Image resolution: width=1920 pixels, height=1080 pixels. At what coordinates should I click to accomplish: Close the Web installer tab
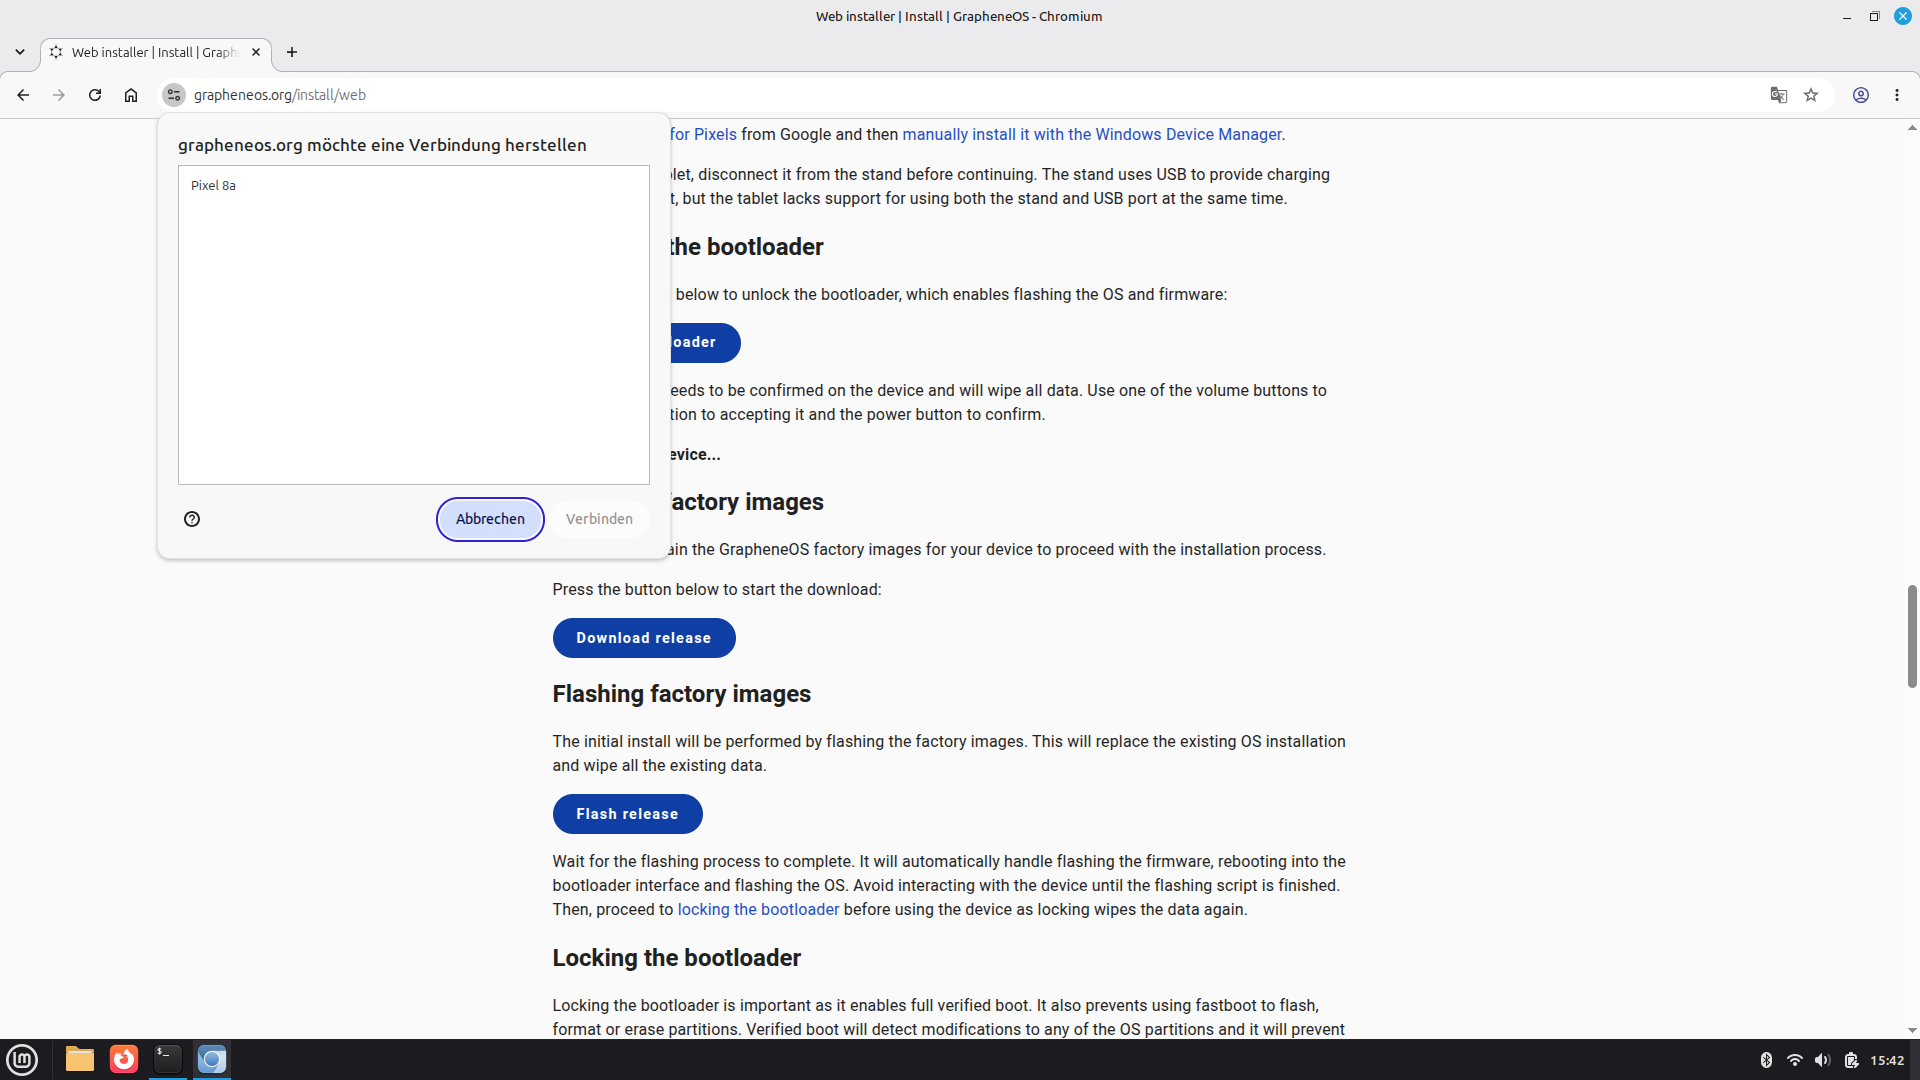(256, 52)
